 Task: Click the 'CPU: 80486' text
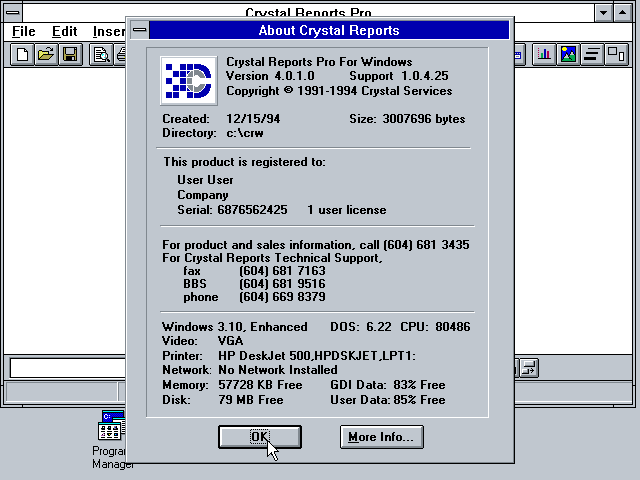coord(435,327)
